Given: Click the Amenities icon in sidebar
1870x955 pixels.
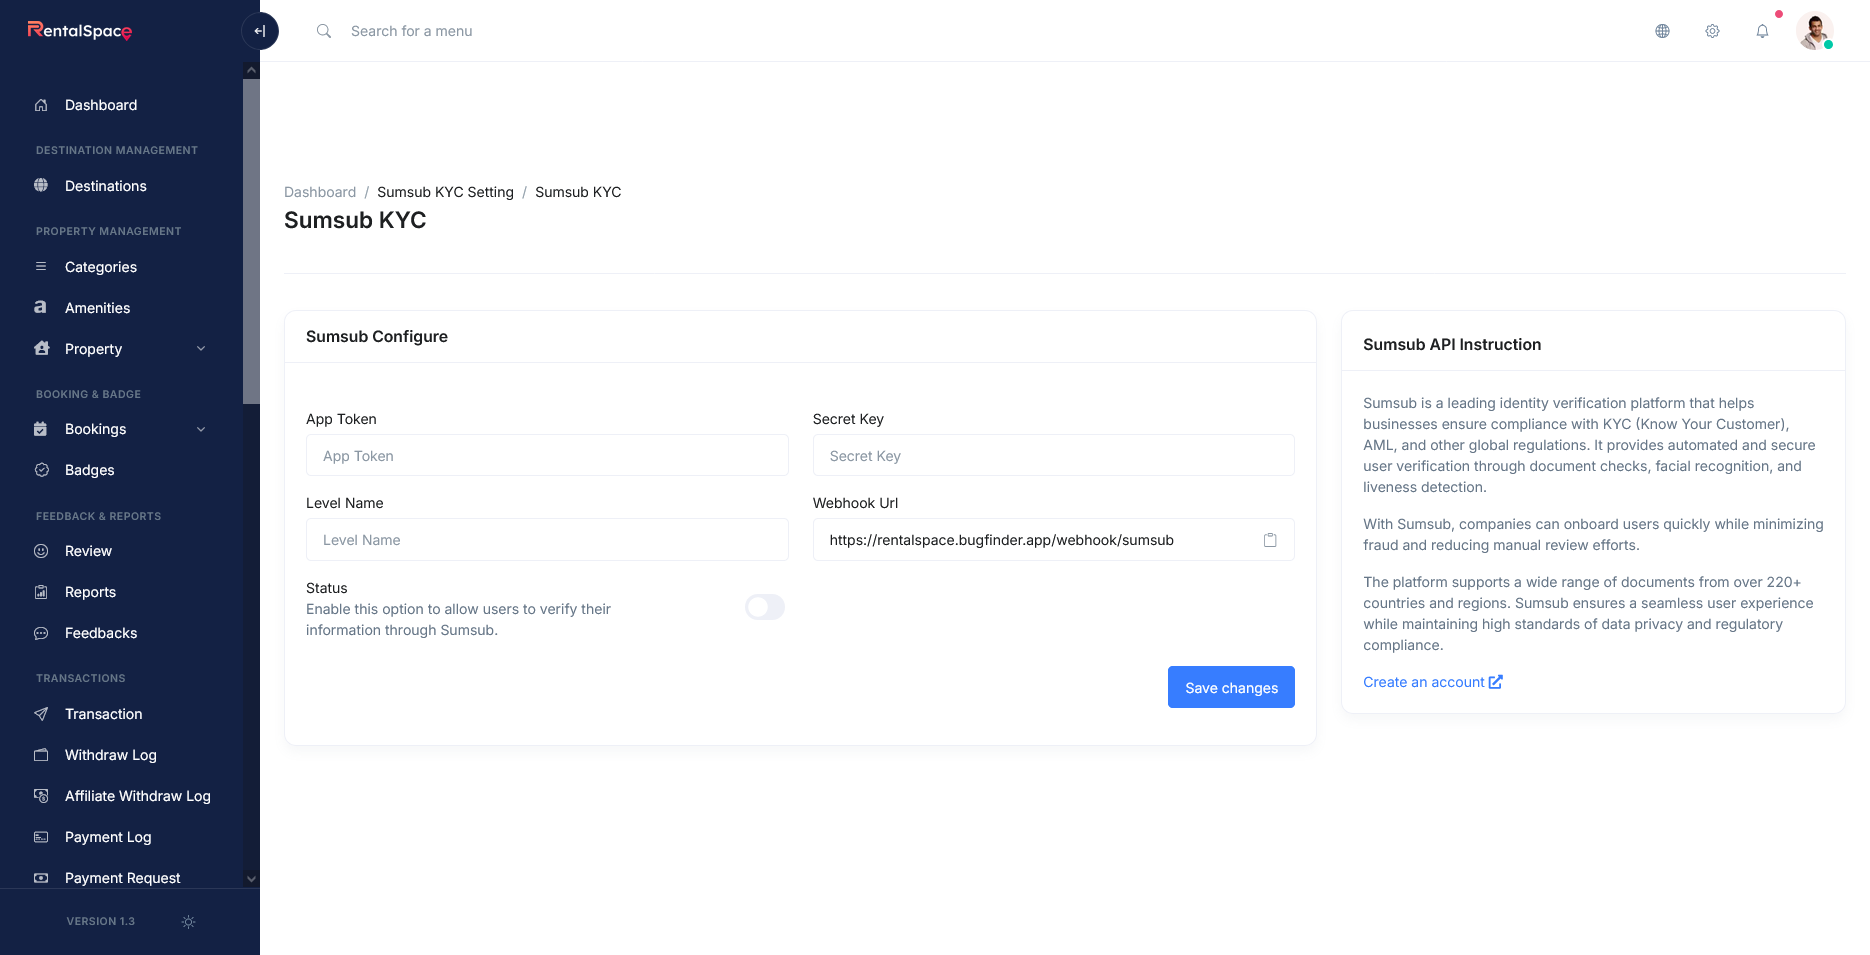Looking at the screenshot, I should coord(41,307).
